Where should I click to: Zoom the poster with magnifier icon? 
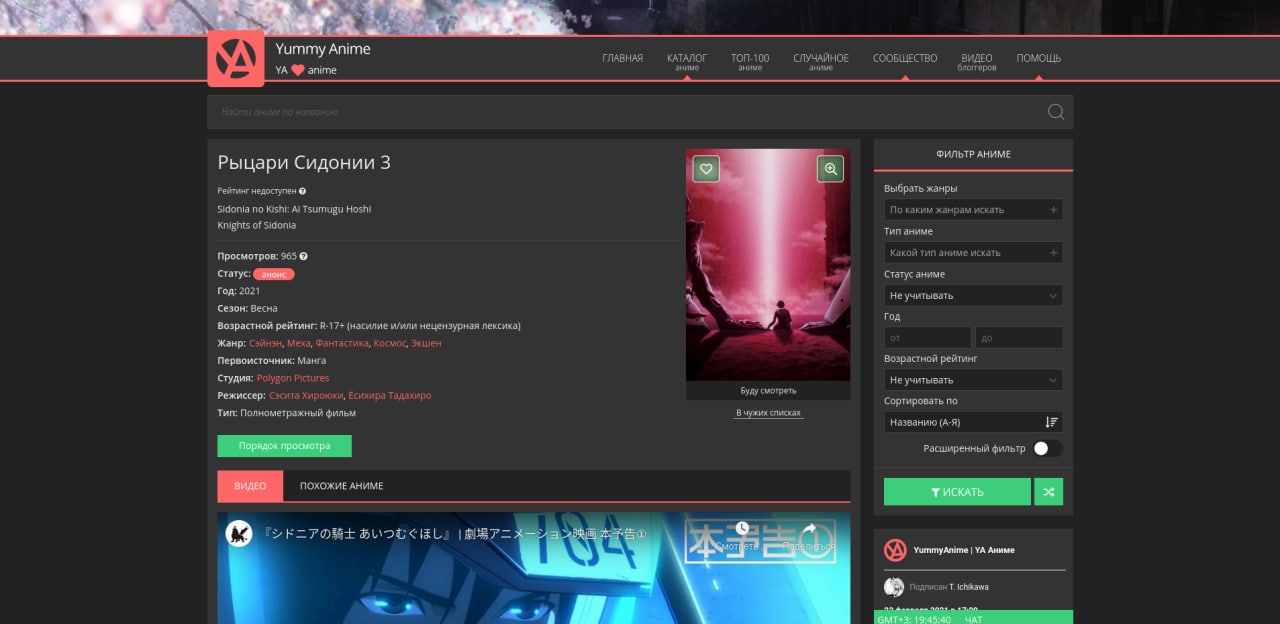830,169
